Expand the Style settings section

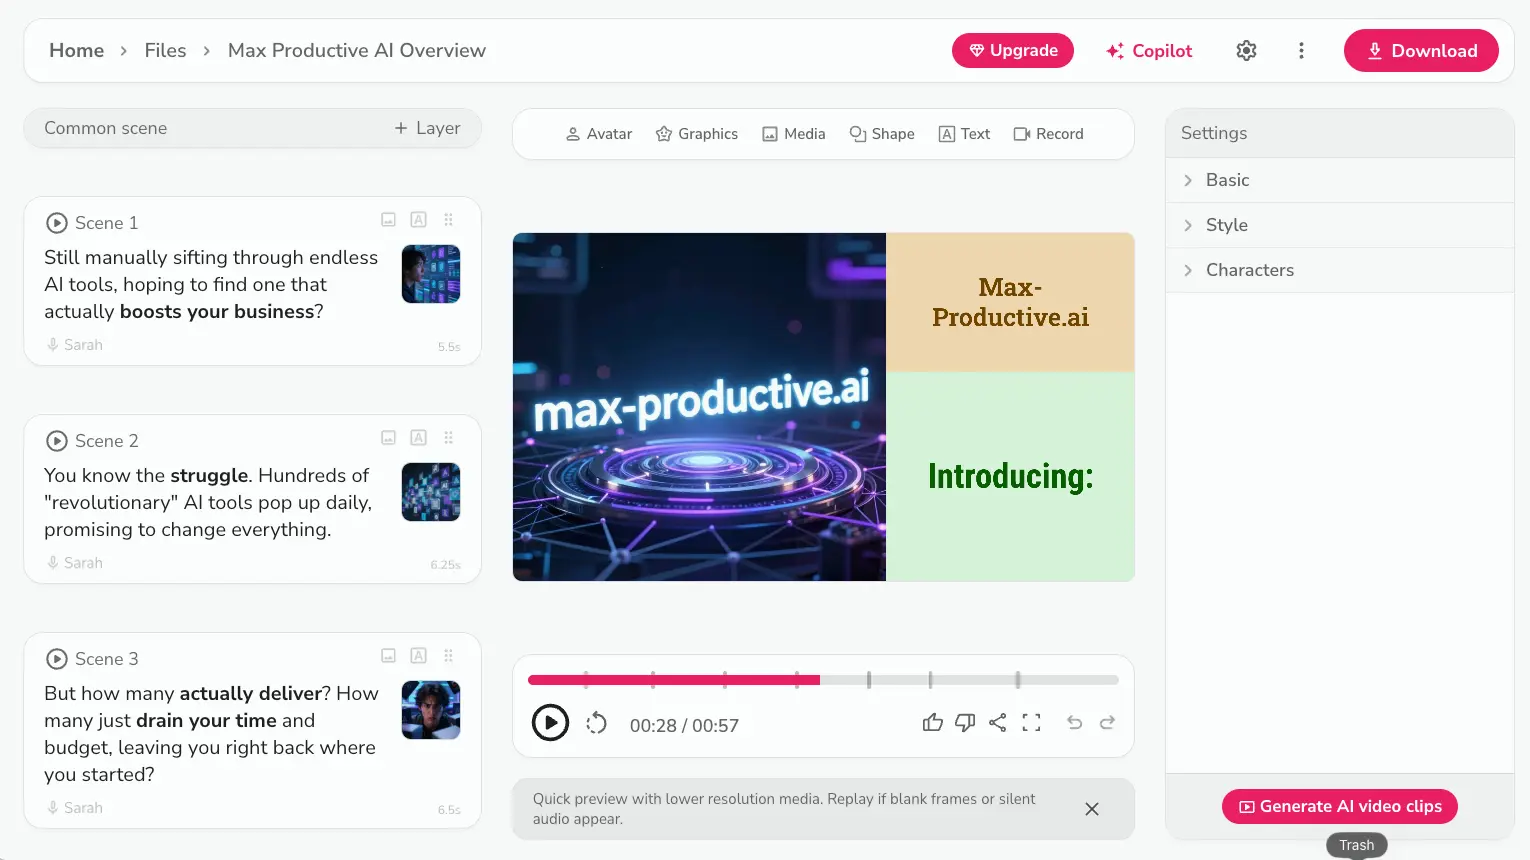(1227, 225)
